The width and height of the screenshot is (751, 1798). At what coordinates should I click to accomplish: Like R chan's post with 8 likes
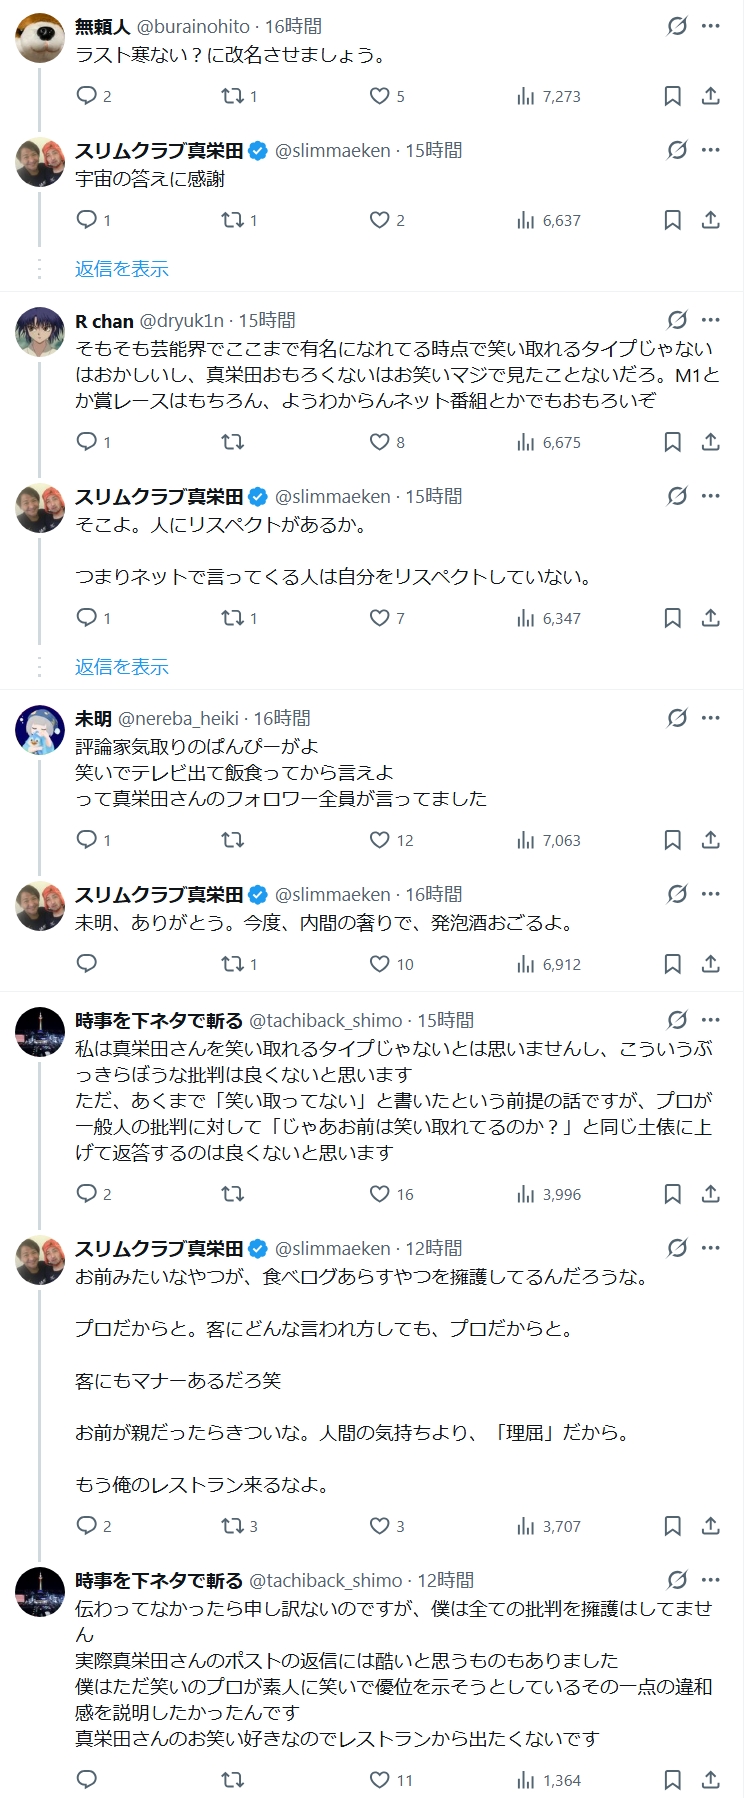[x=380, y=442]
